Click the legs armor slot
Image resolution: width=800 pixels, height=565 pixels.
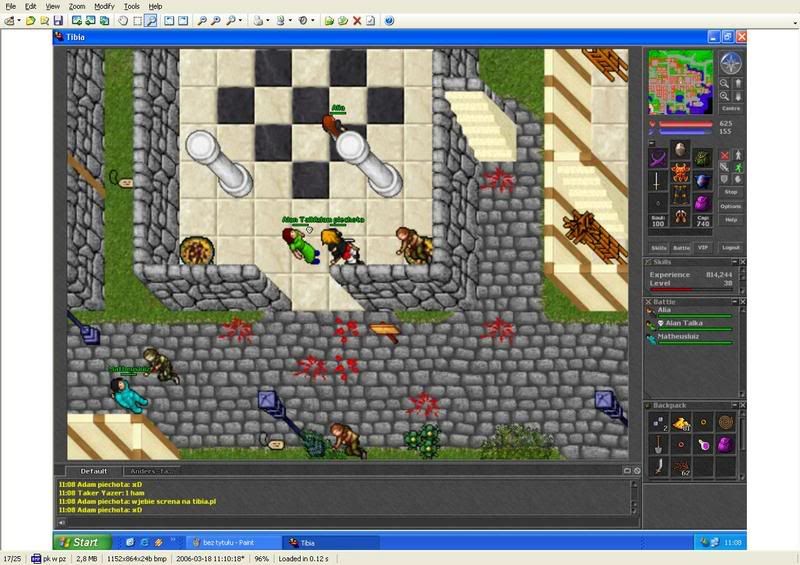(x=680, y=195)
